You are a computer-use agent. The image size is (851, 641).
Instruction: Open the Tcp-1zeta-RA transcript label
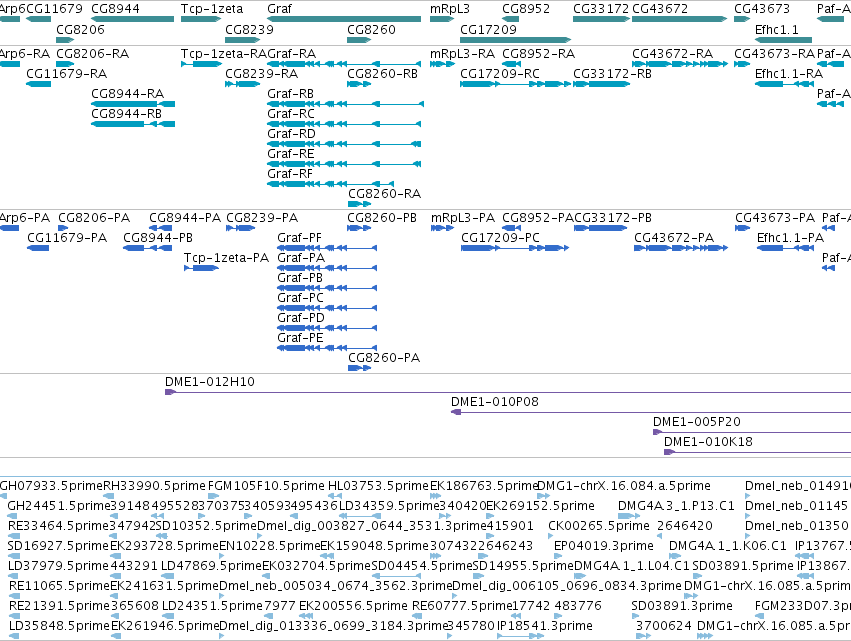pyautogui.click(x=224, y=53)
